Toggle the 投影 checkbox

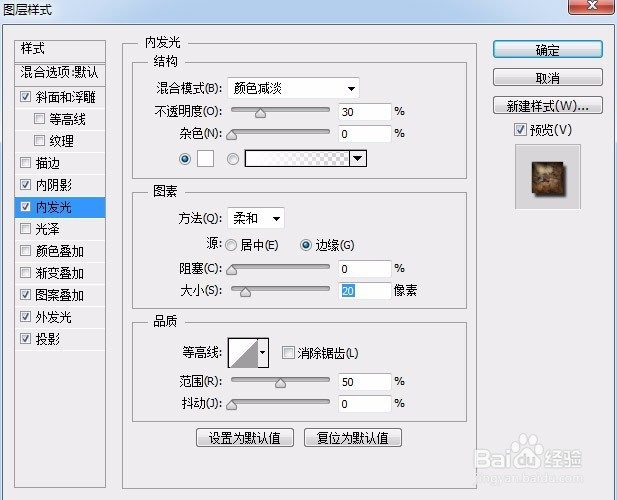coord(26,339)
